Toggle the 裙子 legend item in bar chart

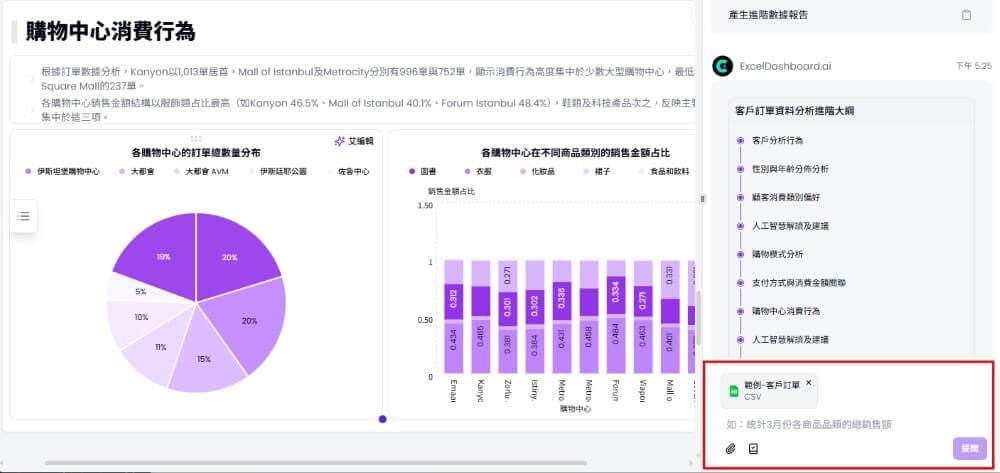click(x=598, y=171)
